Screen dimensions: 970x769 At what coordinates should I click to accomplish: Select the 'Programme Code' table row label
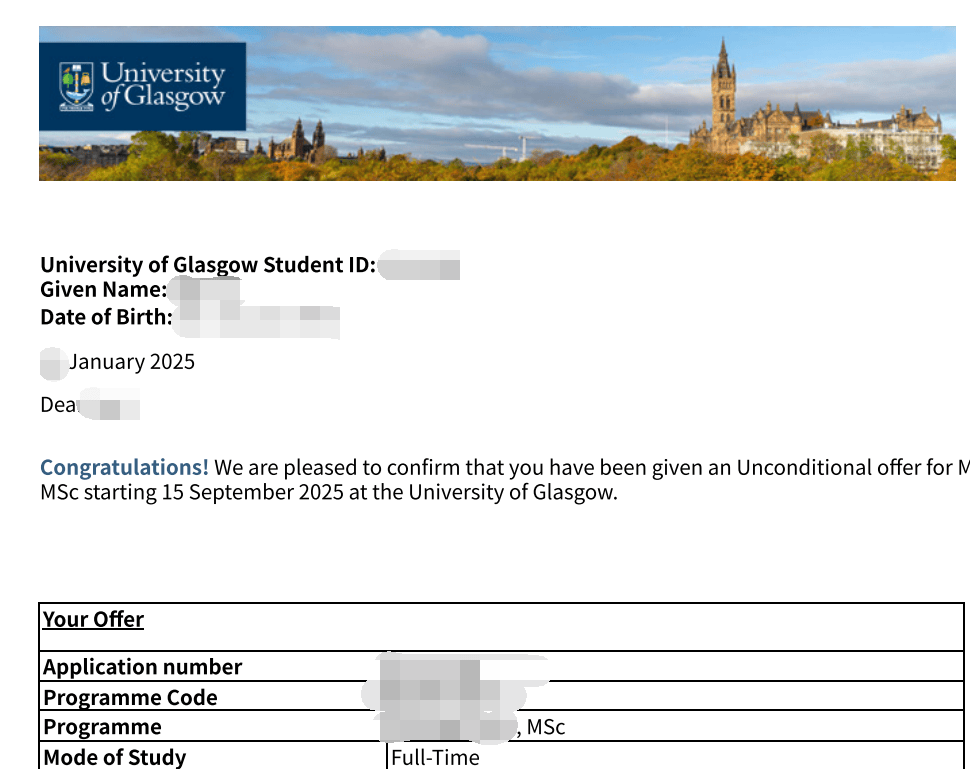click(130, 698)
